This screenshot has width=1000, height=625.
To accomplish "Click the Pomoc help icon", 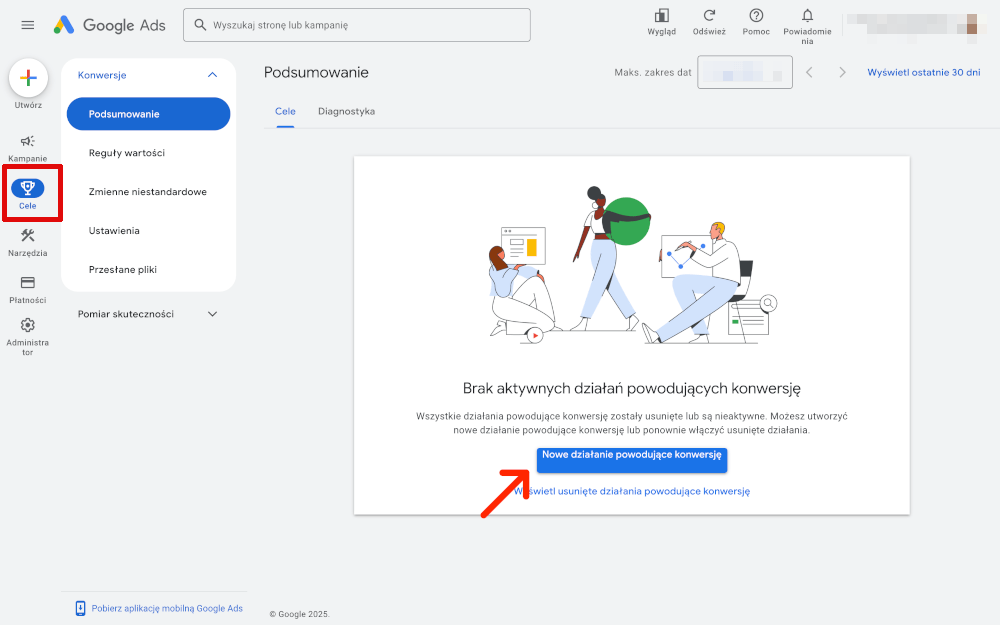I will point(756,16).
